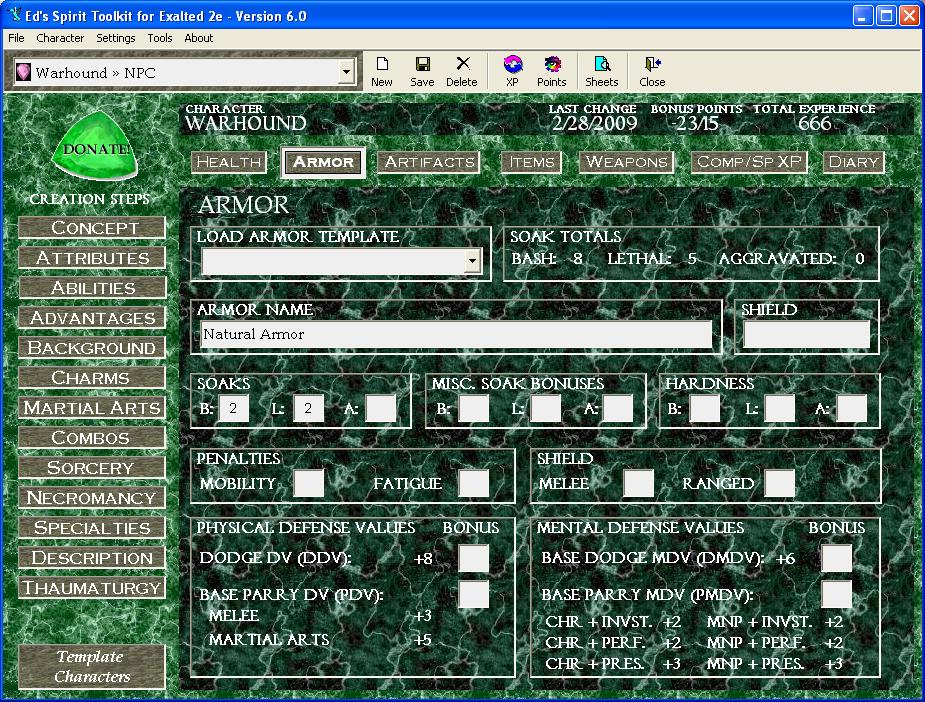
Task: Click the application icon in the title bar
Action: (14, 15)
